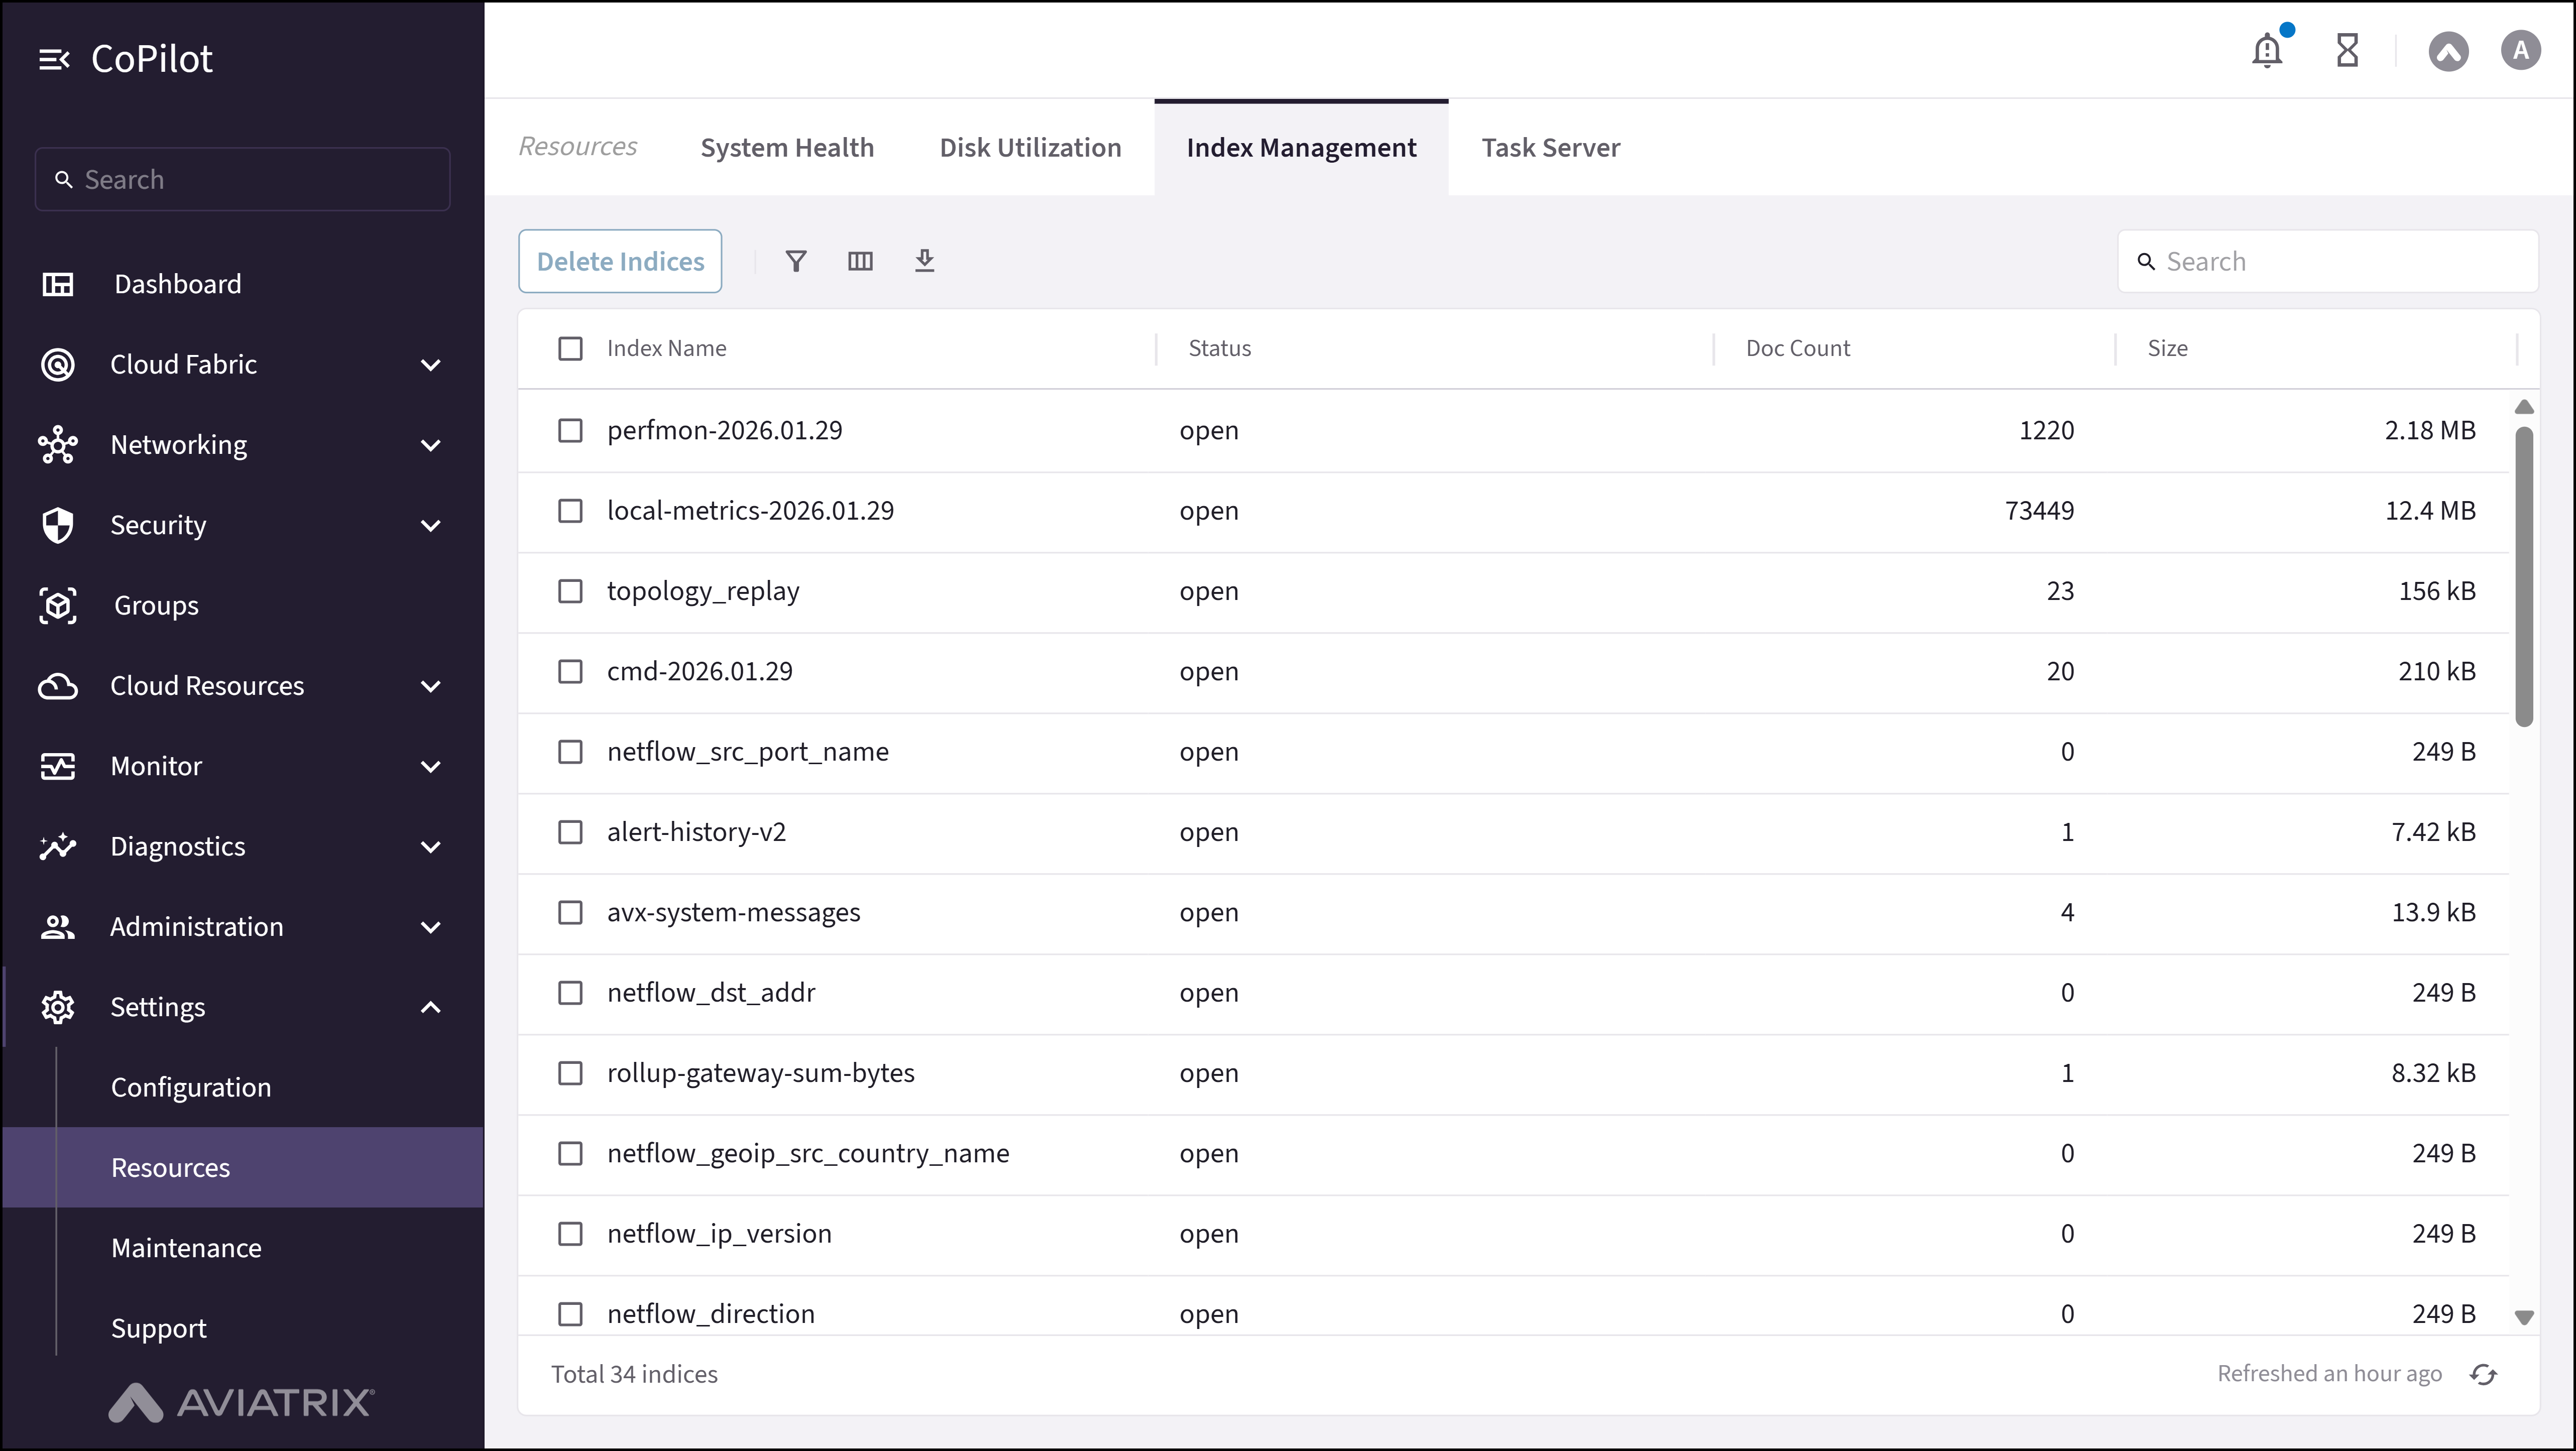Click the task history hourglass icon
Screen dimensions: 2576x1451
pyautogui.click(x=2348, y=50)
